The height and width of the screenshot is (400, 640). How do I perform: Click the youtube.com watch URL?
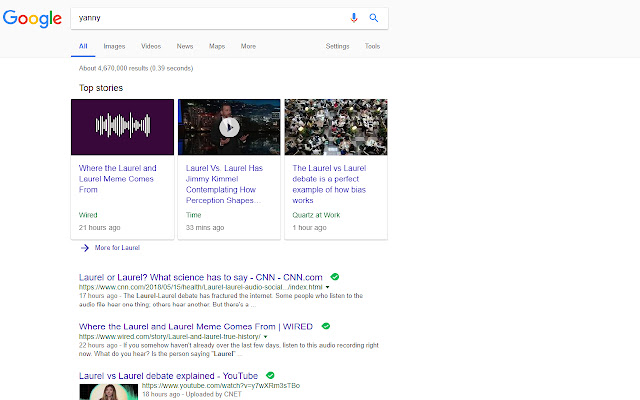coord(221,386)
